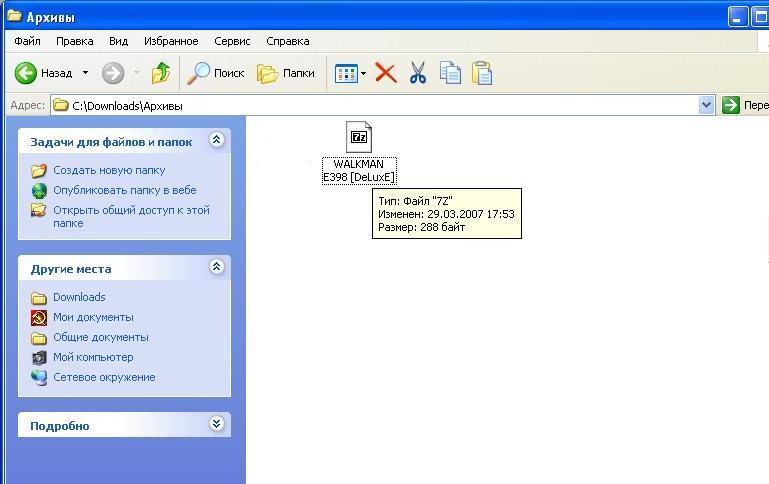Open the Правка menu
The height and width of the screenshot is (484, 769).
75,41
